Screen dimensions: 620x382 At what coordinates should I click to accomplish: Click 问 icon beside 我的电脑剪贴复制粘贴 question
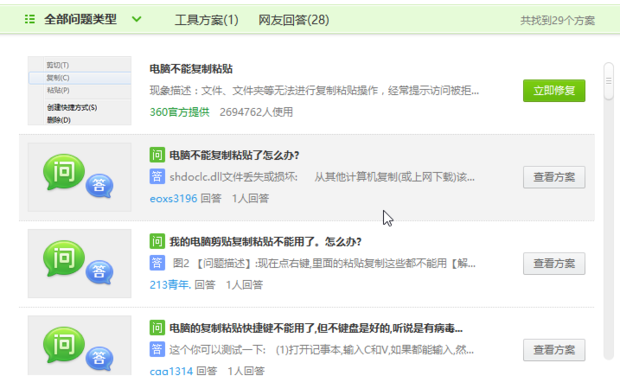tap(157, 241)
